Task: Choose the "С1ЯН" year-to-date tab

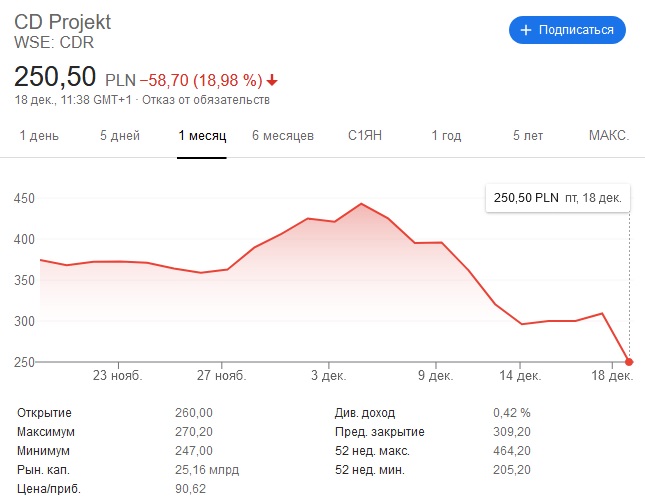Action: coord(365,135)
